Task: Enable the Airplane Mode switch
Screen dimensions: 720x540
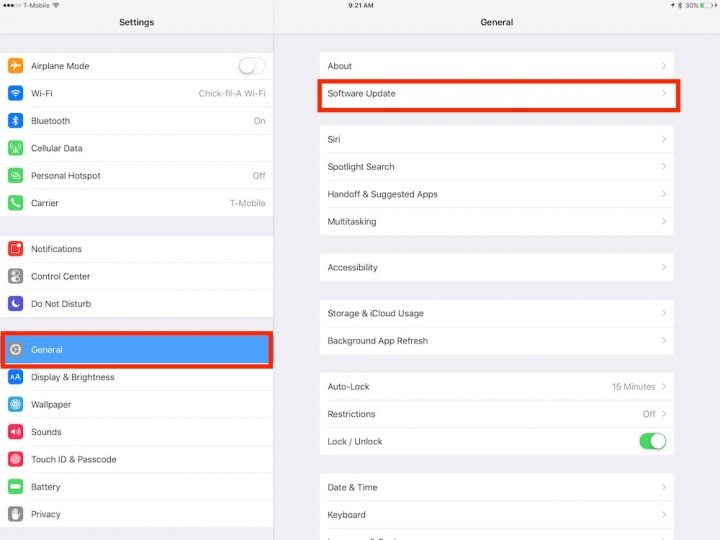Action: [x=252, y=66]
